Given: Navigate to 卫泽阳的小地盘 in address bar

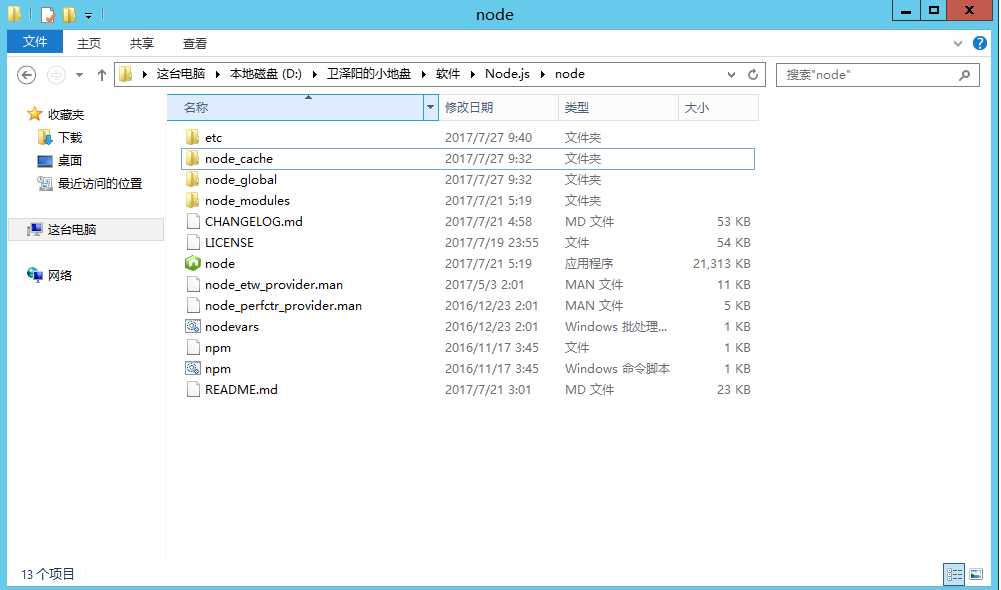Looking at the screenshot, I should (369, 74).
